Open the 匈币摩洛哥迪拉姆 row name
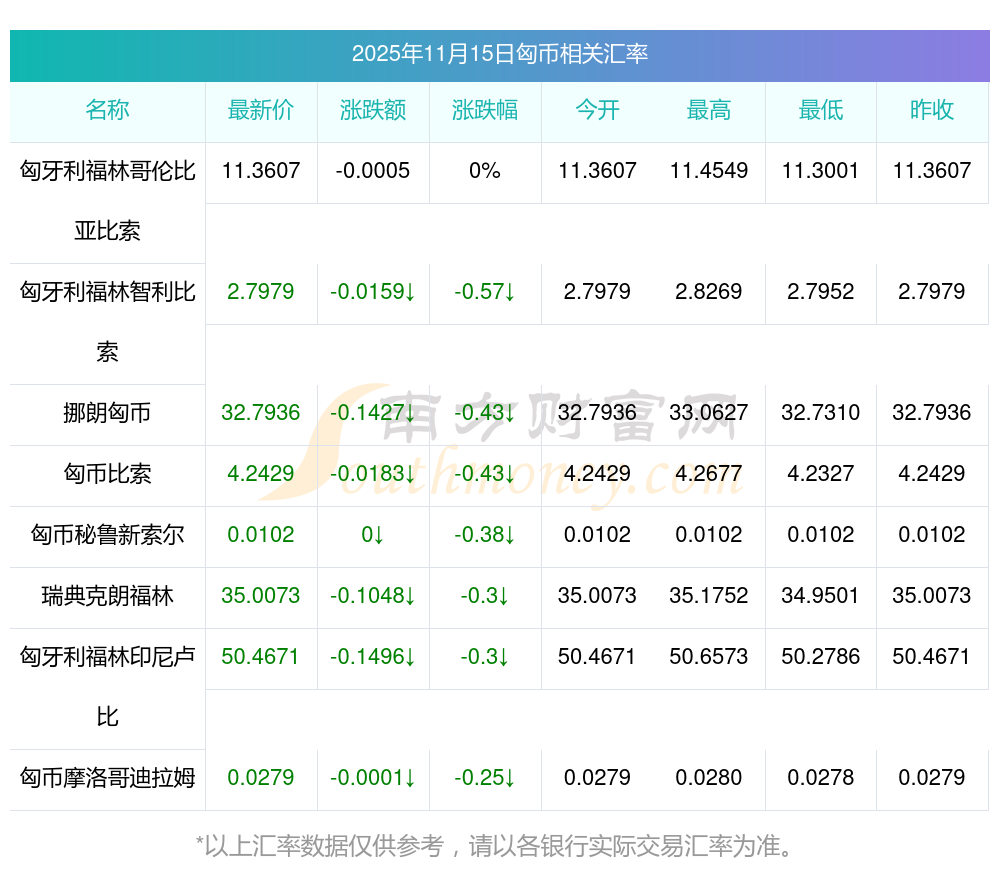The width and height of the screenshot is (1000, 877). tap(107, 778)
